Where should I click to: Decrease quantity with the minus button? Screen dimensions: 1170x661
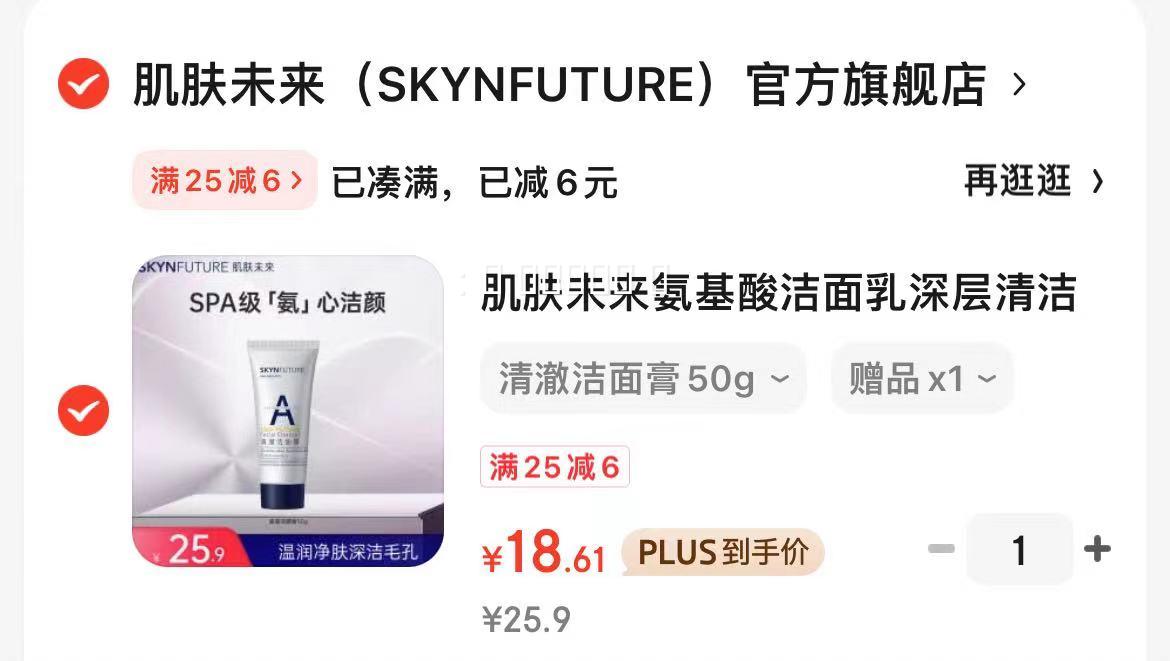pos(941,549)
